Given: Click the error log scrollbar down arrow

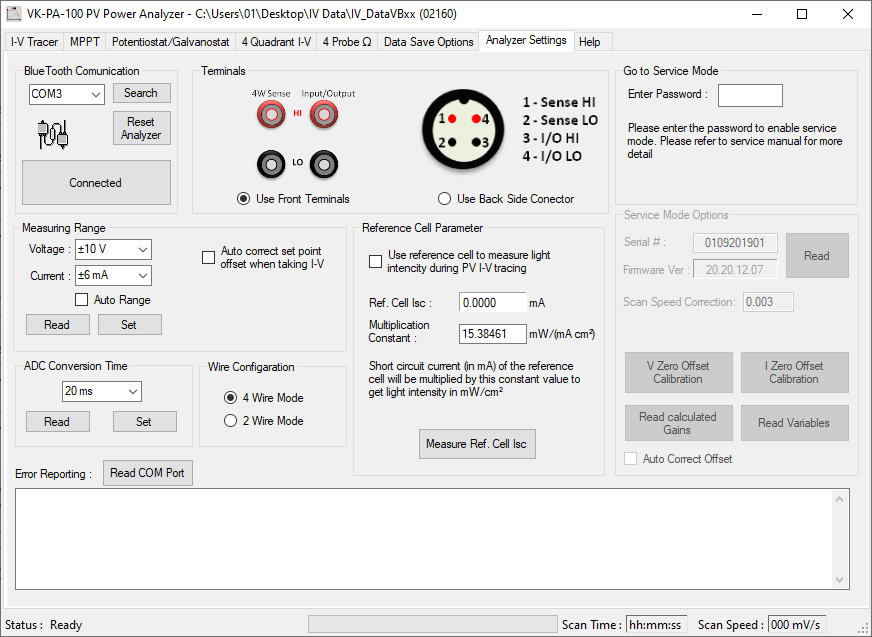Looking at the screenshot, I should pyautogui.click(x=840, y=580).
